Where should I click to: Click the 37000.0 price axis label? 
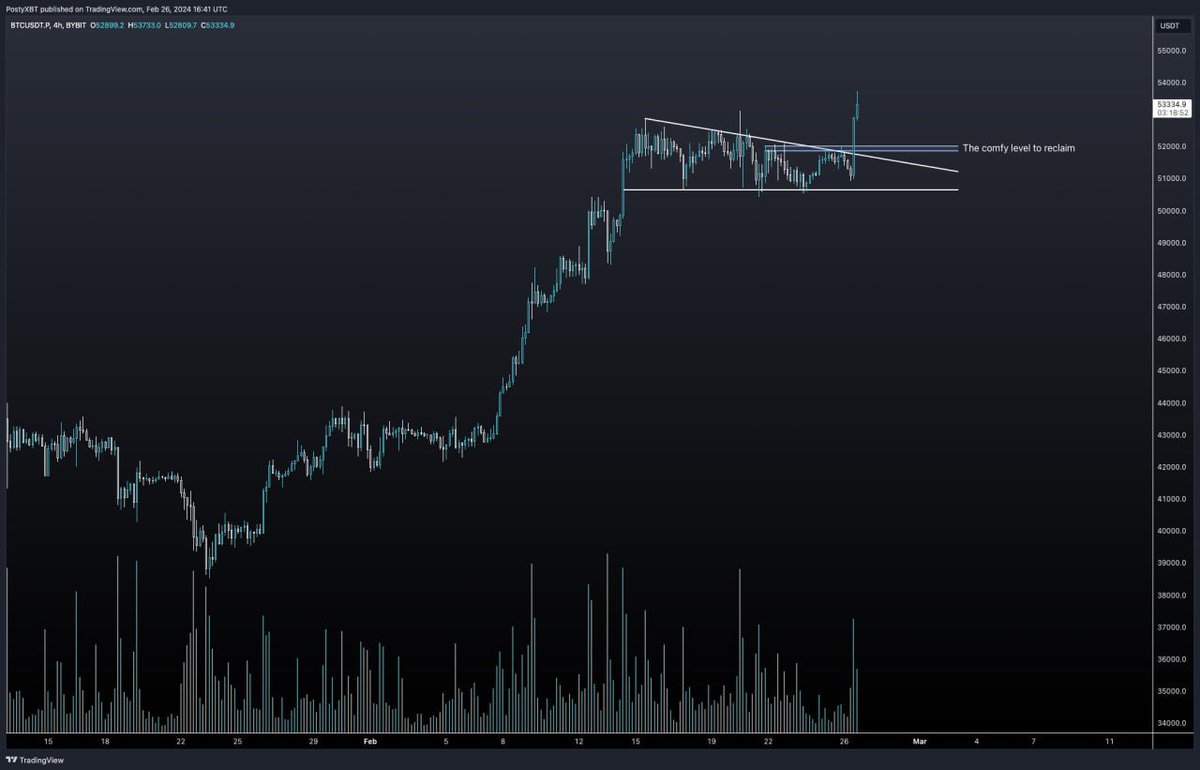(x=1172, y=627)
